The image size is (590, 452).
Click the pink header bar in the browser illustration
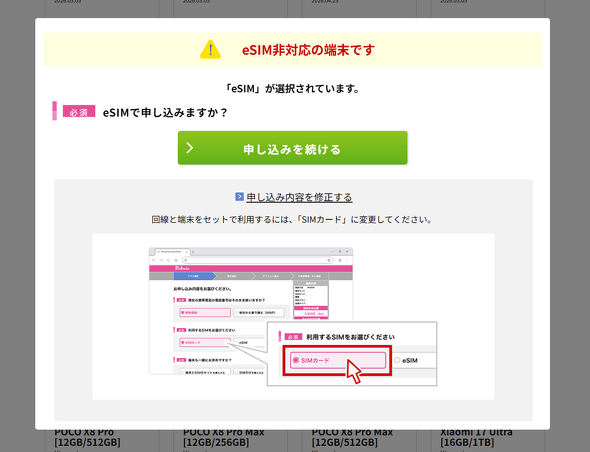(251, 268)
